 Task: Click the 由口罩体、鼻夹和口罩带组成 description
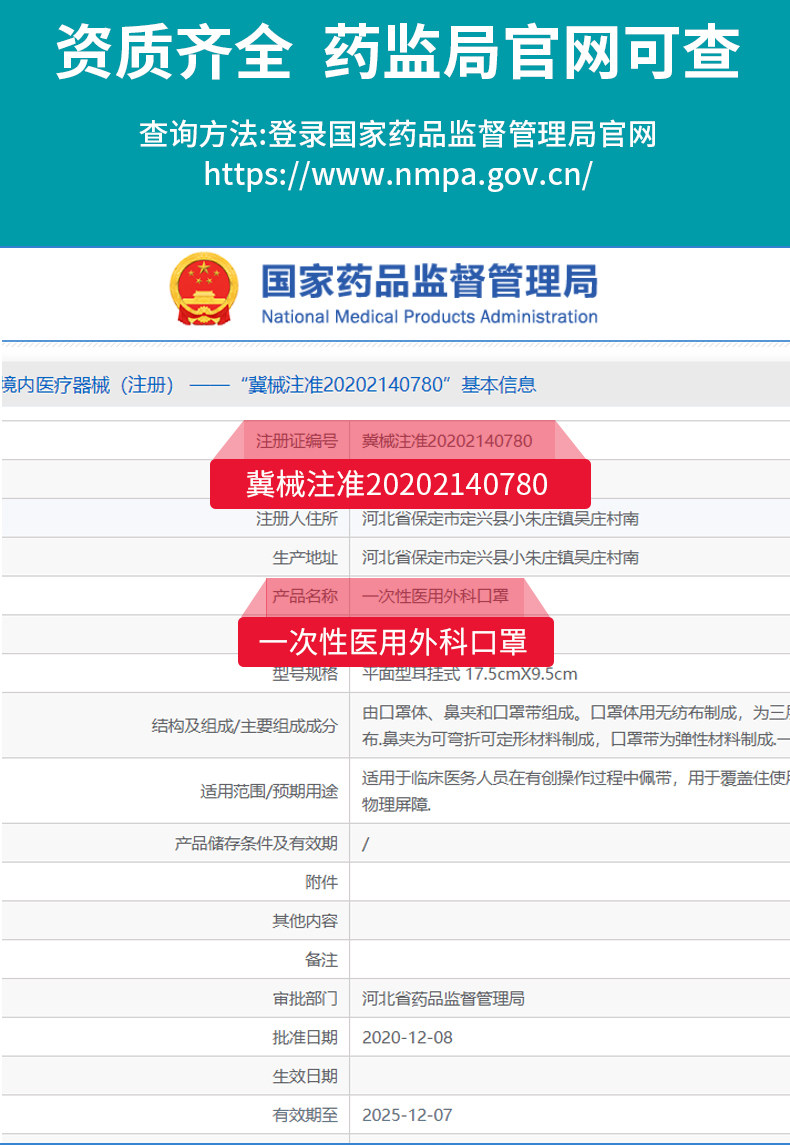coord(575,726)
